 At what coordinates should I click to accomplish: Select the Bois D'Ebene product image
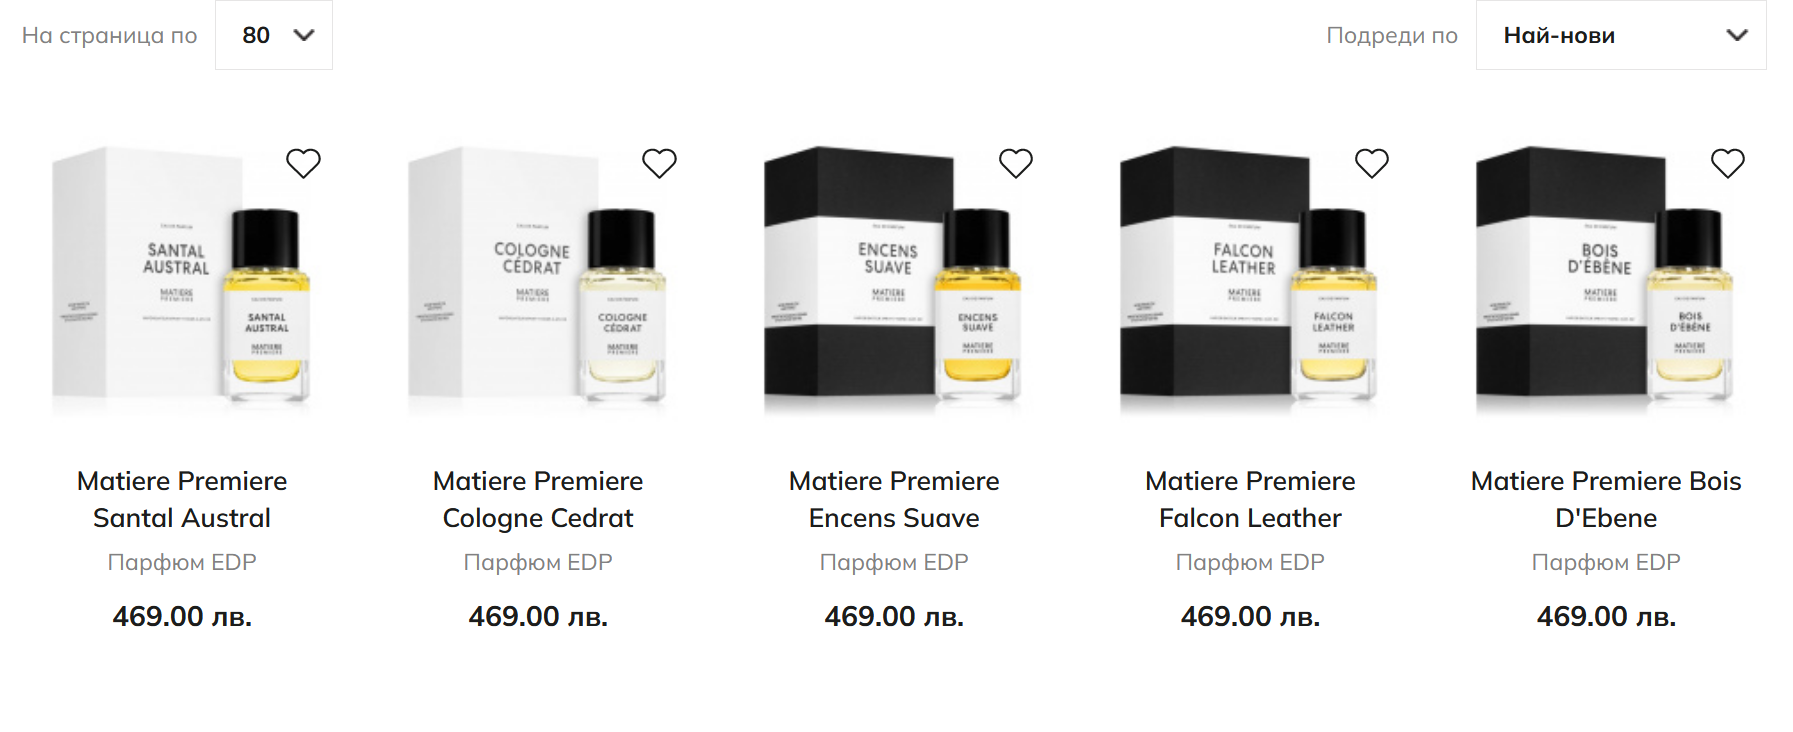[x=1606, y=280]
